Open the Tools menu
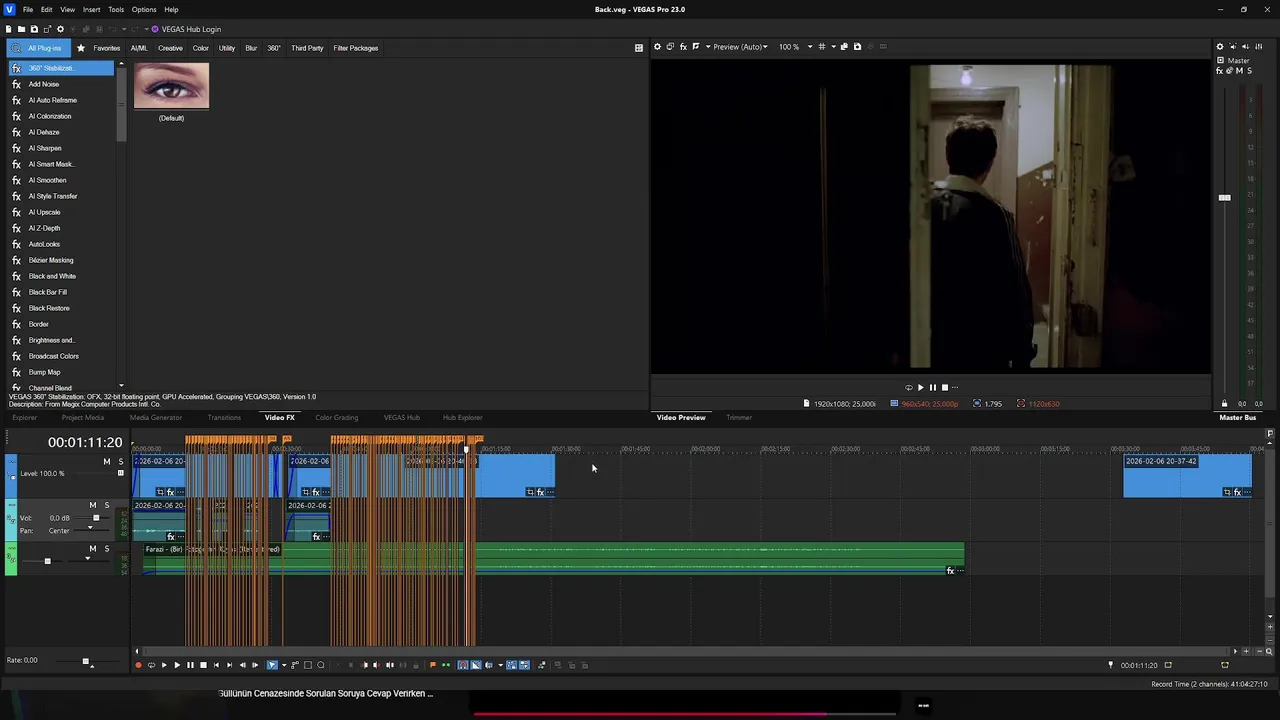 tap(116, 9)
